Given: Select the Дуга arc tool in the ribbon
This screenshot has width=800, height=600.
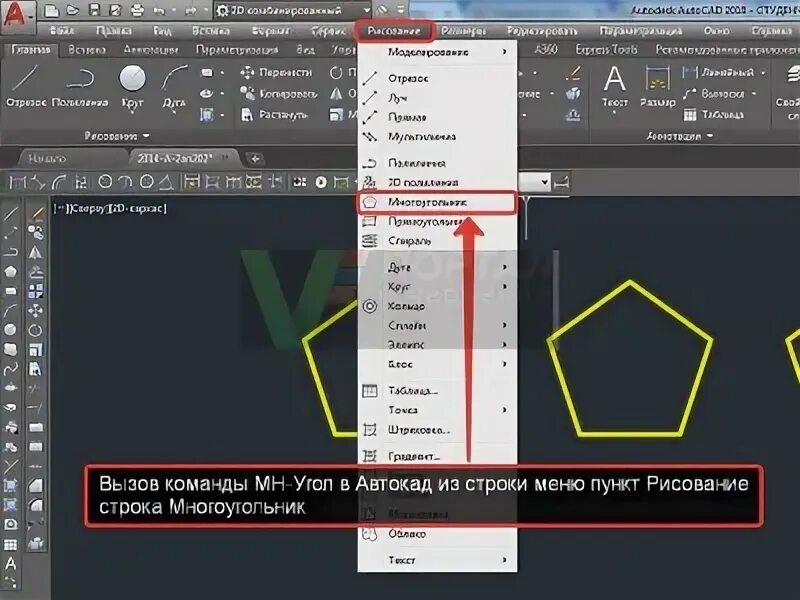Looking at the screenshot, I should 174,86.
